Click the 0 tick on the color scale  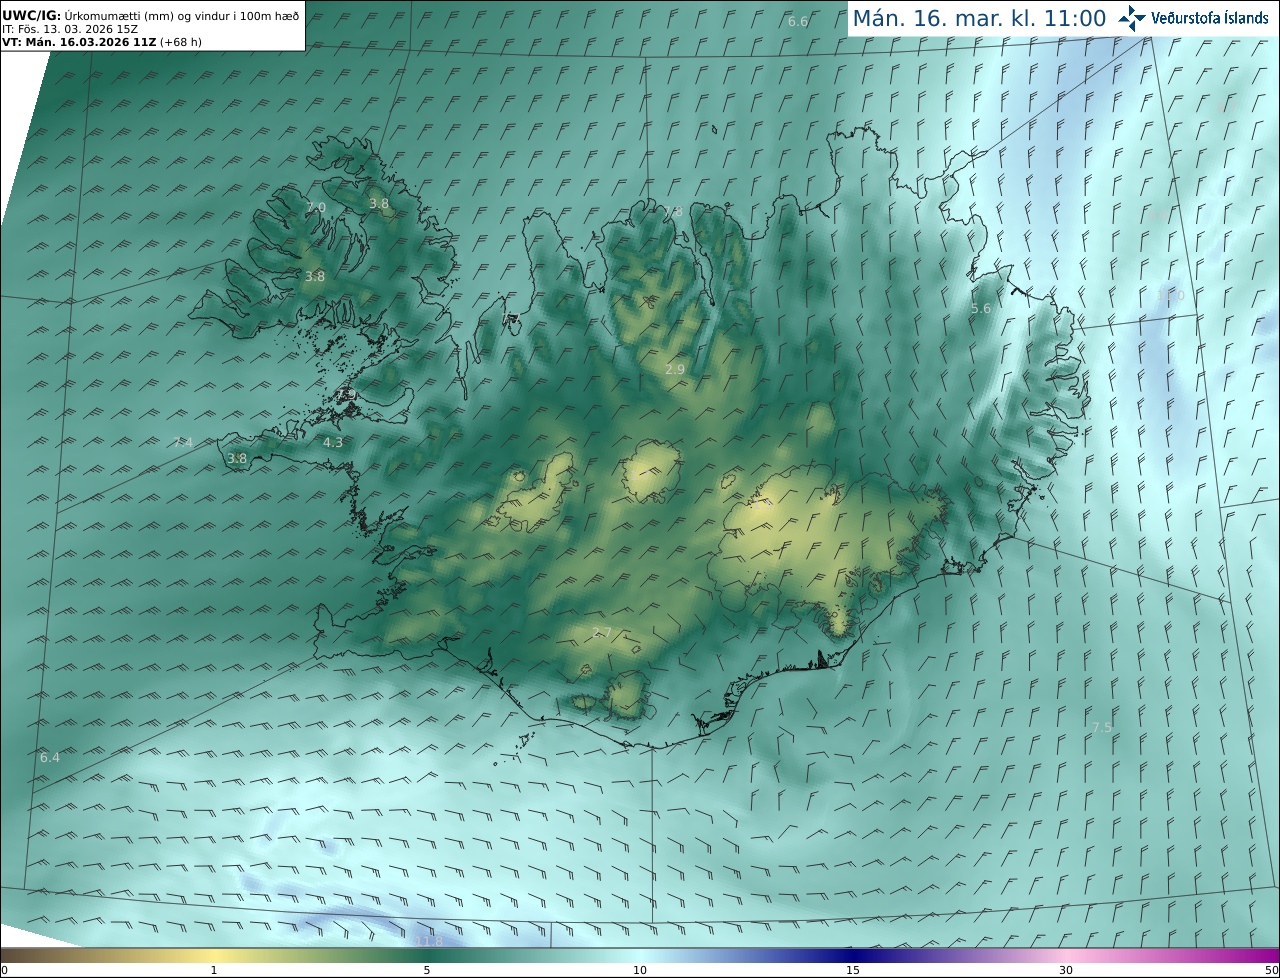4,970
